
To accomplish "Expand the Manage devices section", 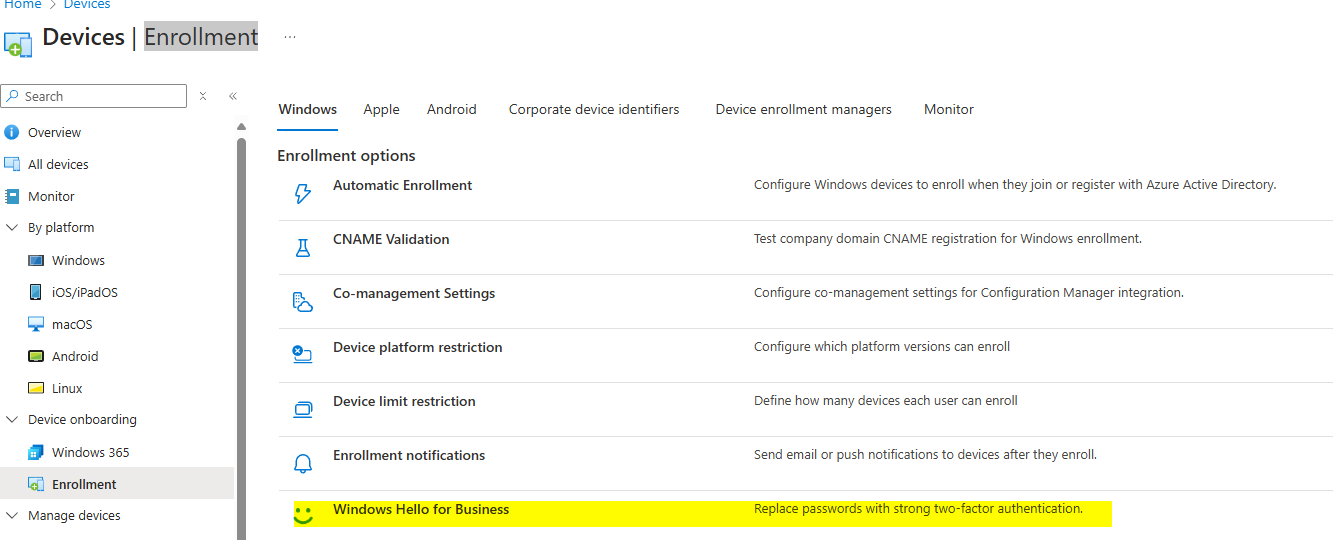I will click(x=12, y=516).
